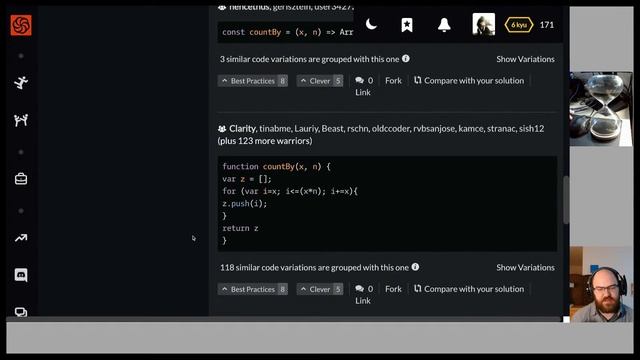Compare function countBy solution with your solution
Screen dimensions: 640x360
[469, 289]
